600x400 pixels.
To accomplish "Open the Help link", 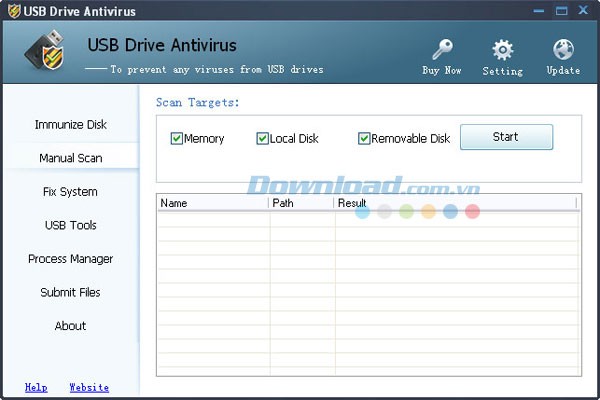I will point(36,387).
